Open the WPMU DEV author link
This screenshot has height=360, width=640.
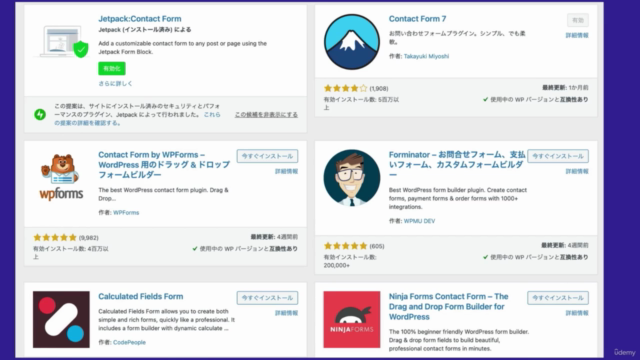coord(419,221)
